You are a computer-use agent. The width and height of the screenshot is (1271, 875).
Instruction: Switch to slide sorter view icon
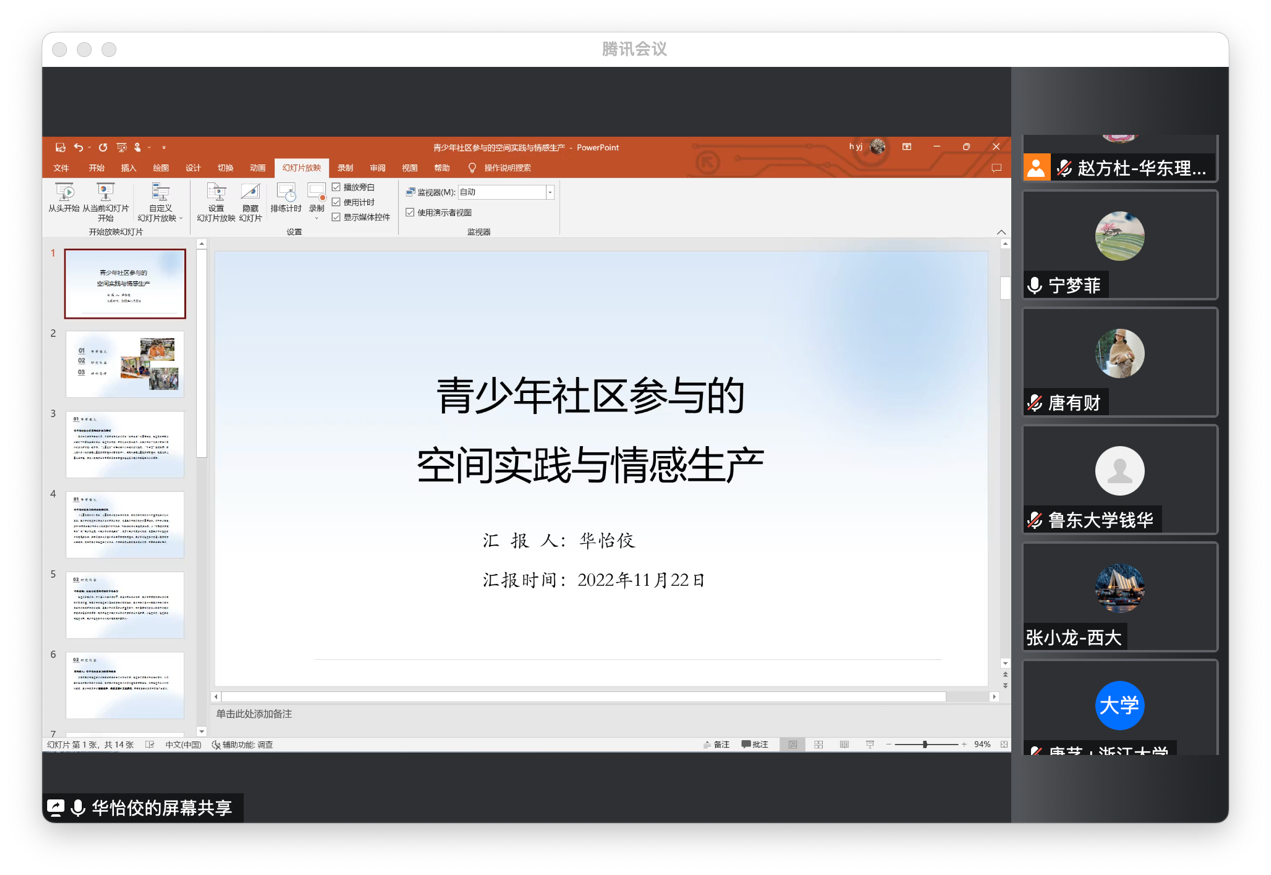pyautogui.click(x=819, y=745)
